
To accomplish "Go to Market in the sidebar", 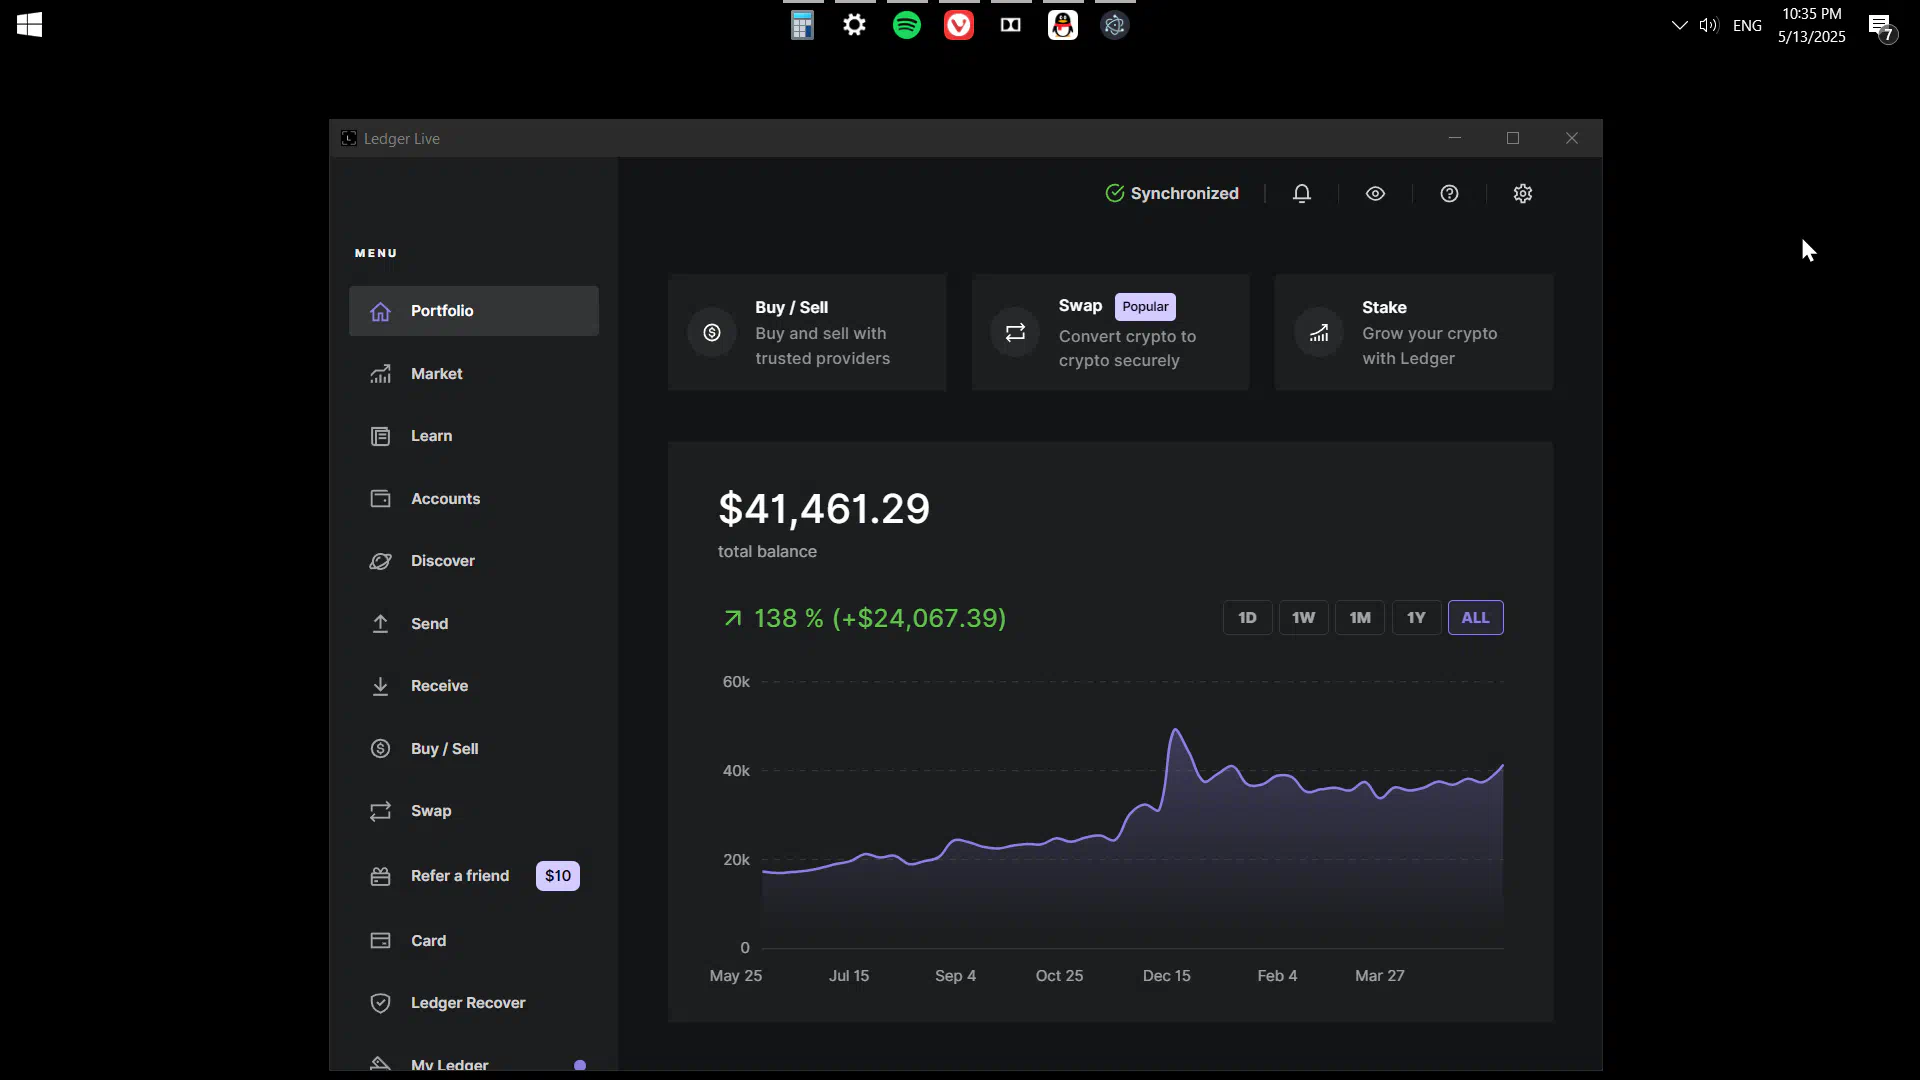I will pyautogui.click(x=474, y=374).
